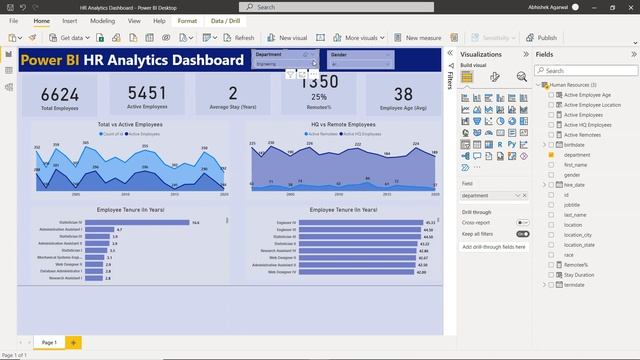Click Save icon in title bar
The image size is (640, 360).
pos(10,7)
